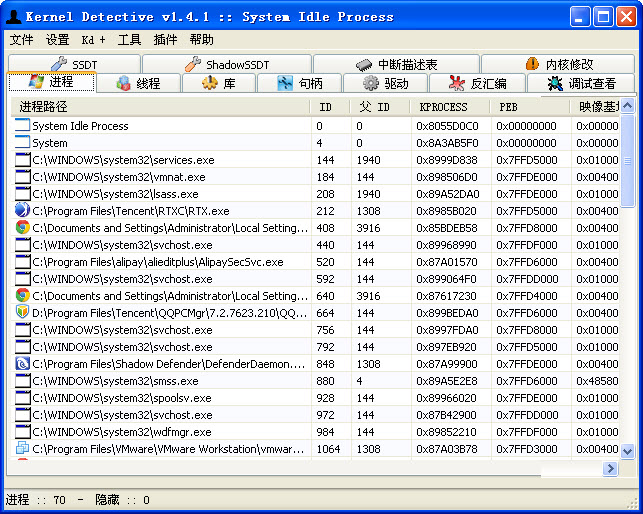Click the VMware Workstation process icon

pos(23,448)
